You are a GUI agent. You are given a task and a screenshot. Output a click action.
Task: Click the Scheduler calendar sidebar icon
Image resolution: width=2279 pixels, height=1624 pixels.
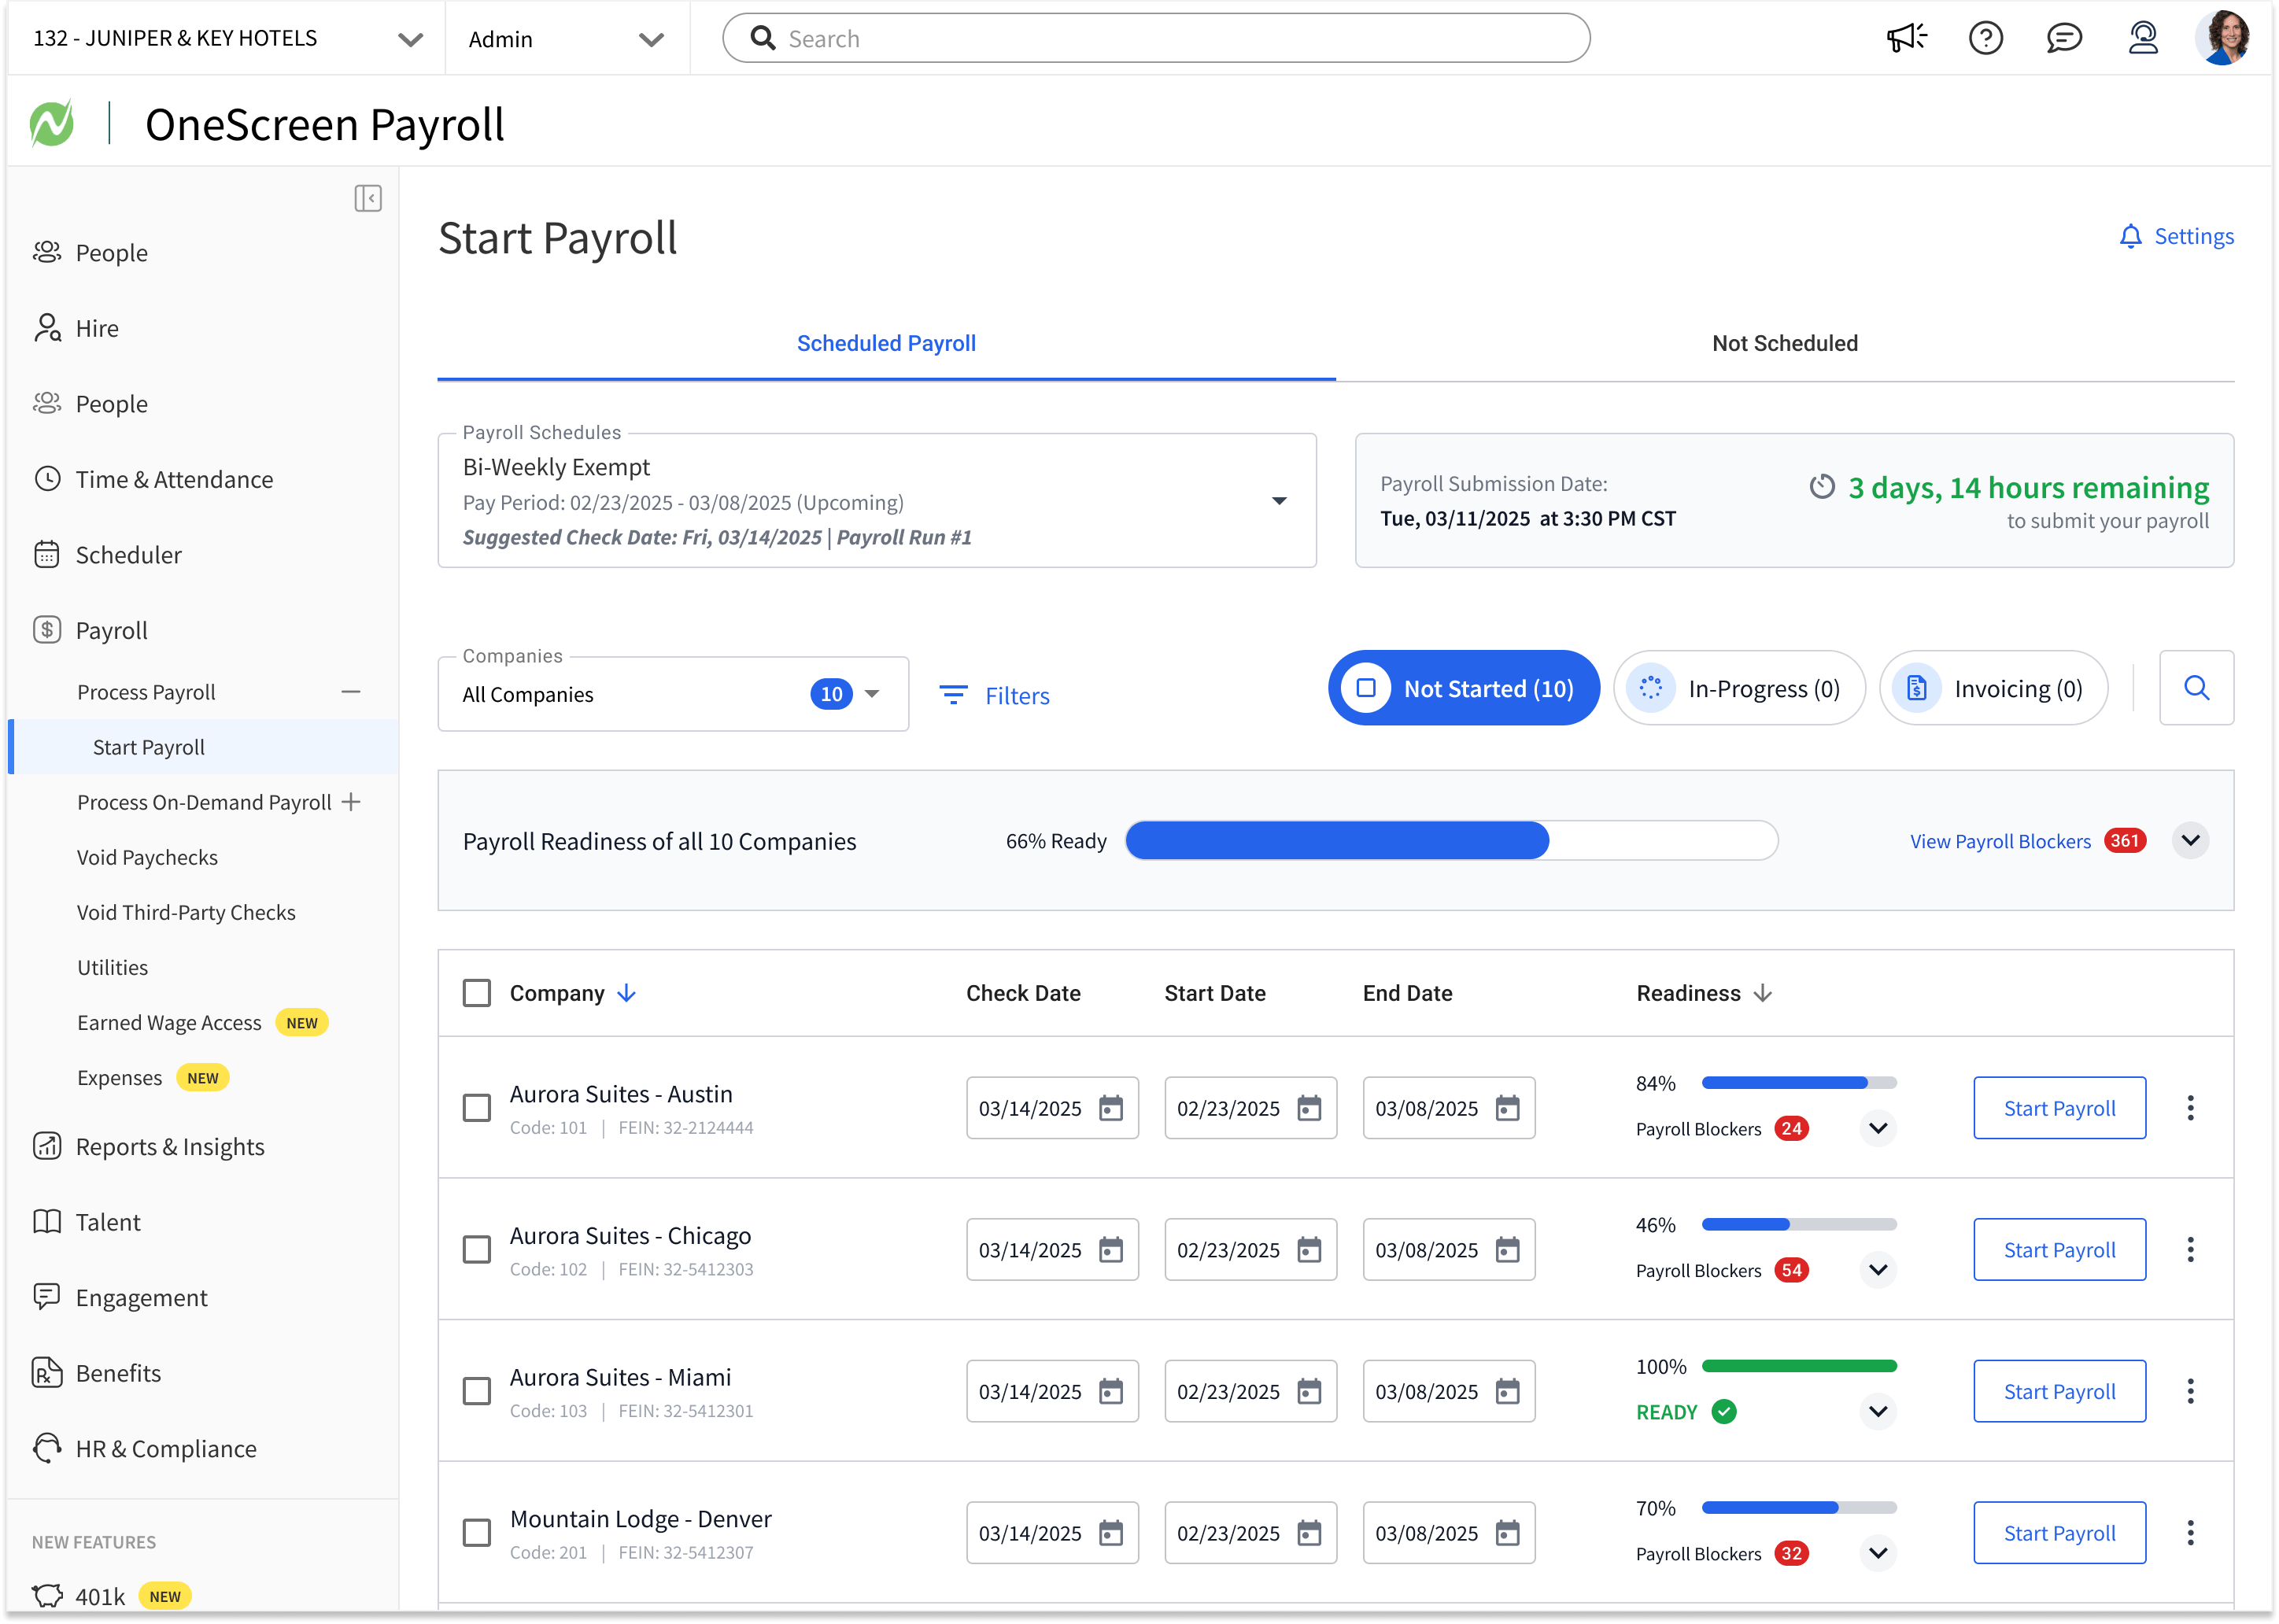pos(47,555)
